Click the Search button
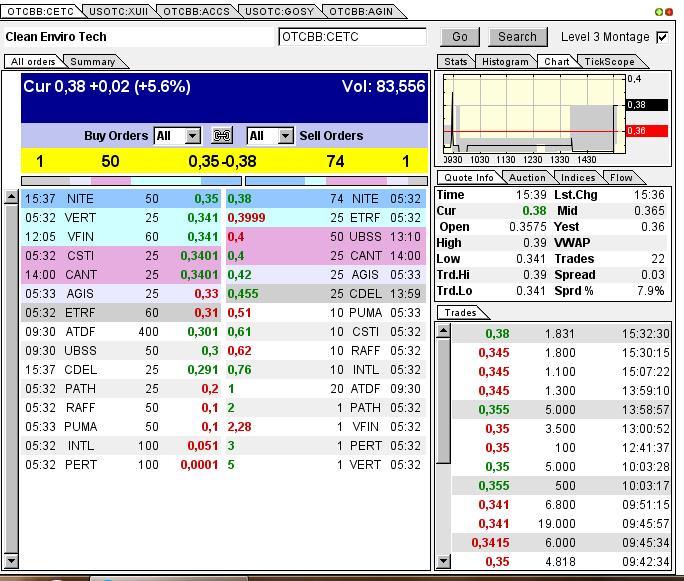This screenshot has height=581, width=684. click(517, 37)
